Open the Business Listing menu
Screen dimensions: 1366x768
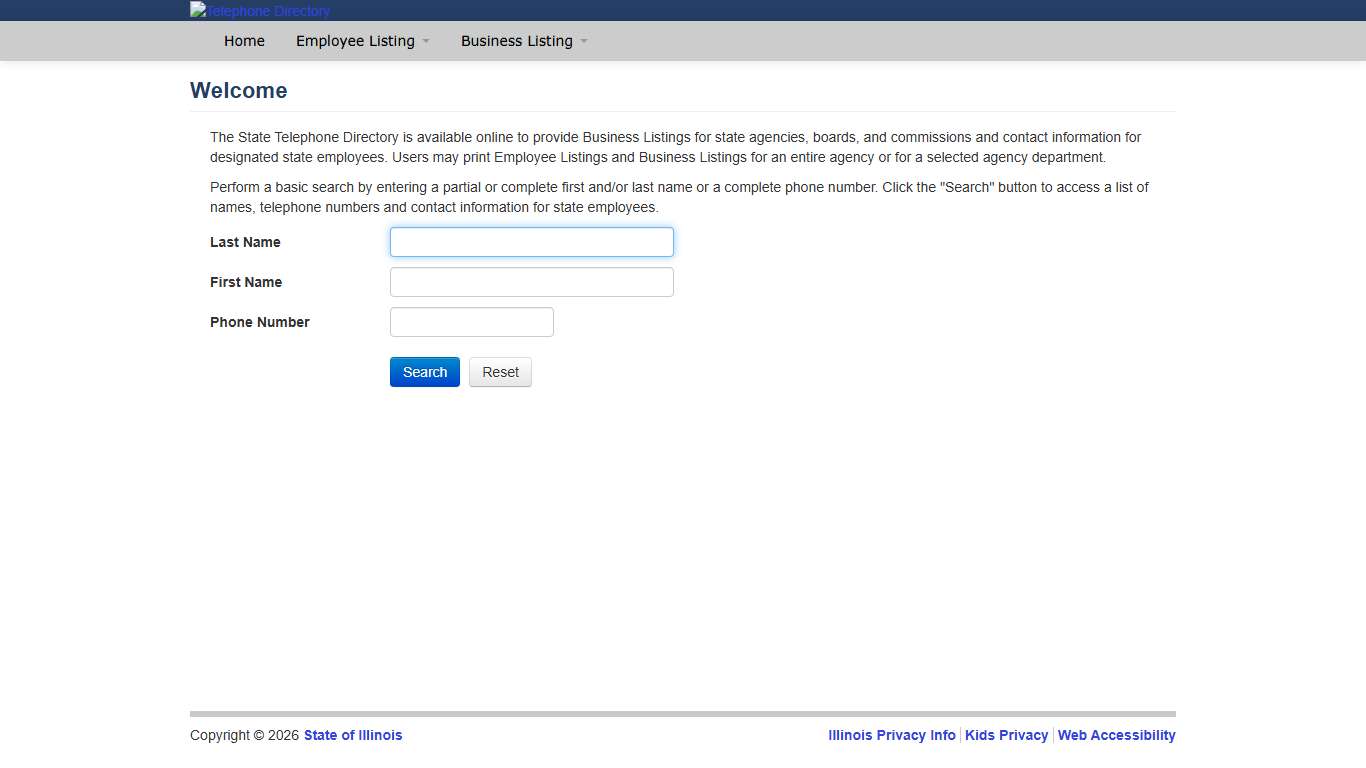(x=516, y=41)
